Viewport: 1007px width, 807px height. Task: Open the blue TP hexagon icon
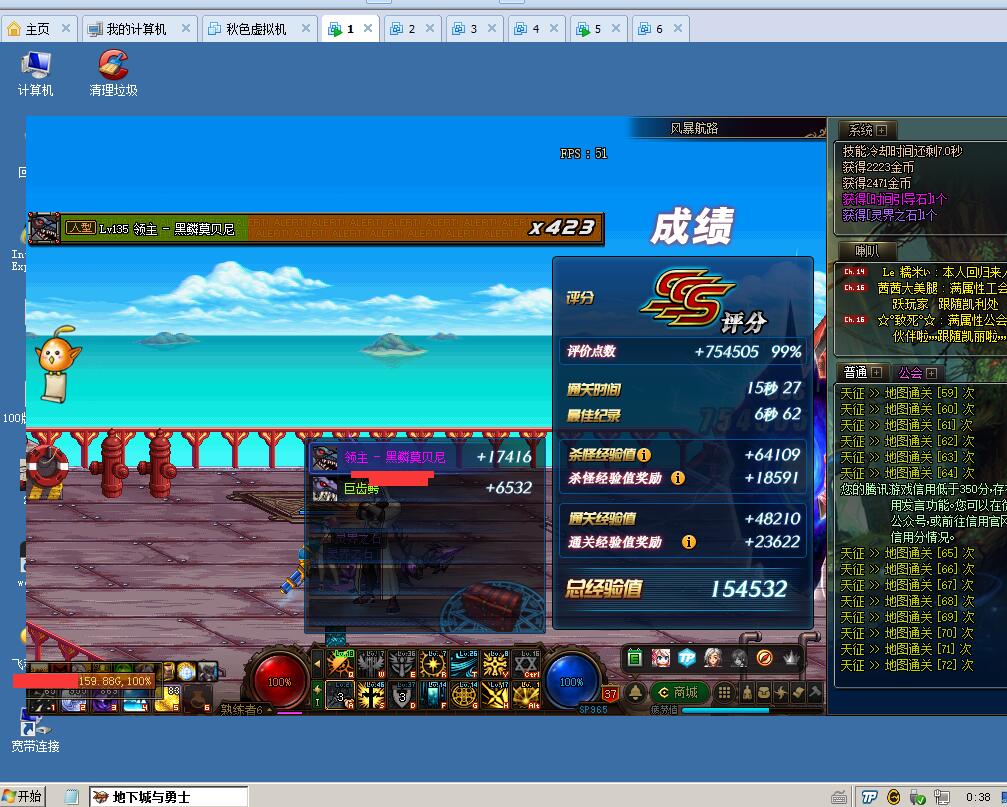(687, 657)
